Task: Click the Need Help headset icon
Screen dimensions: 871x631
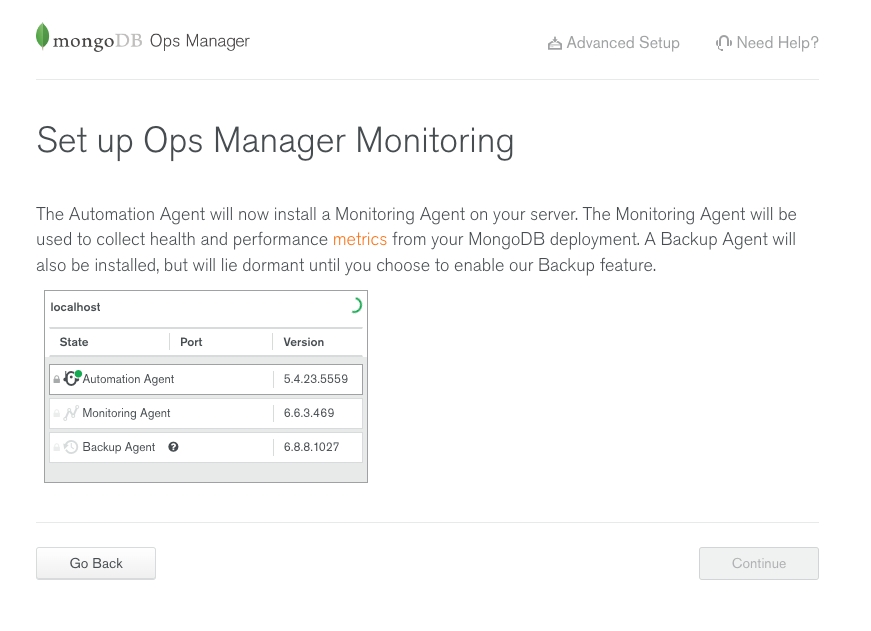Action: click(x=723, y=43)
